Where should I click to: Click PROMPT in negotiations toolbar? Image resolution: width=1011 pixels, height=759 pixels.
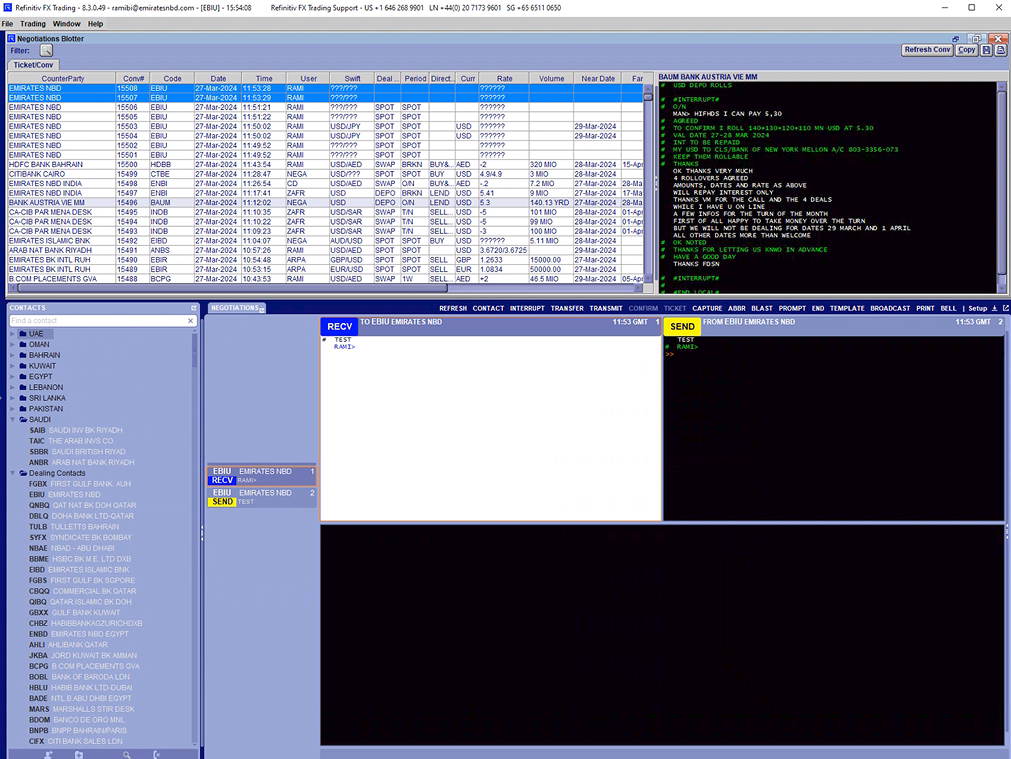tap(792, 308)
